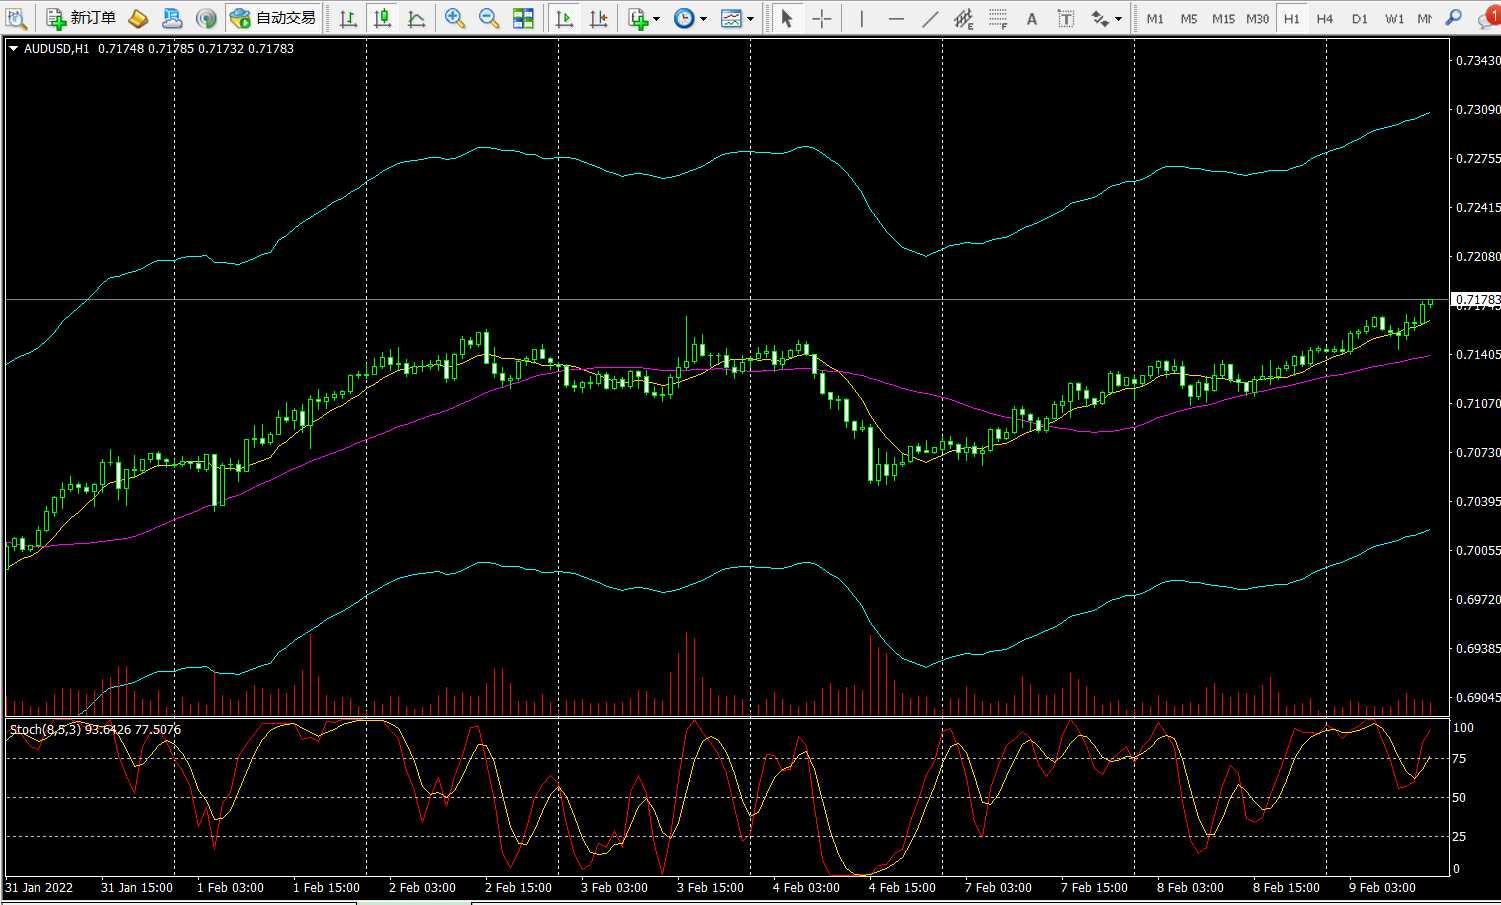Open the cloud hosting icon beside the book icon
The image size is (1501, 905).
[172, 18]
